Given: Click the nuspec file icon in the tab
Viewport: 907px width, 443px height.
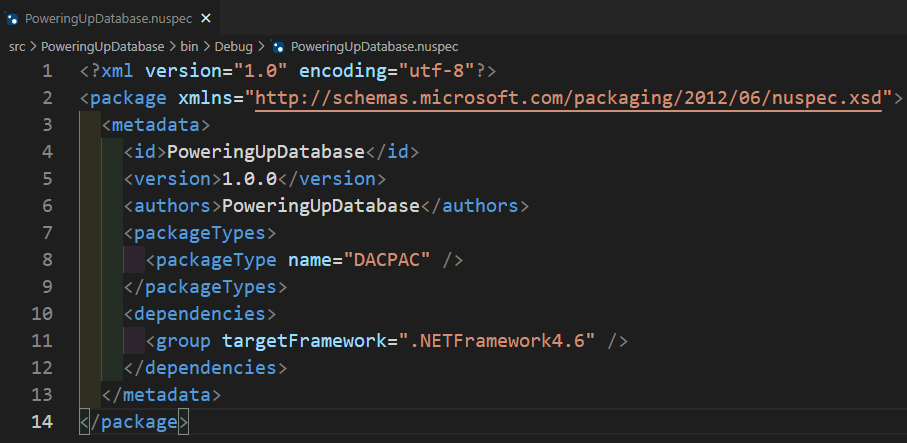Looking at the screenshot, I should (12, 19).
